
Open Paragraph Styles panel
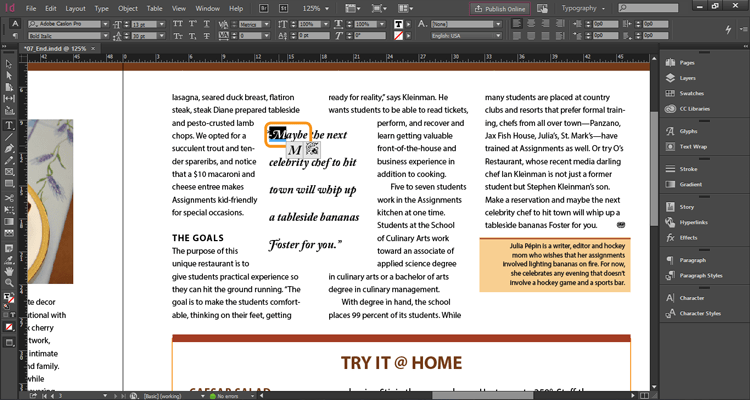[701, 276]
